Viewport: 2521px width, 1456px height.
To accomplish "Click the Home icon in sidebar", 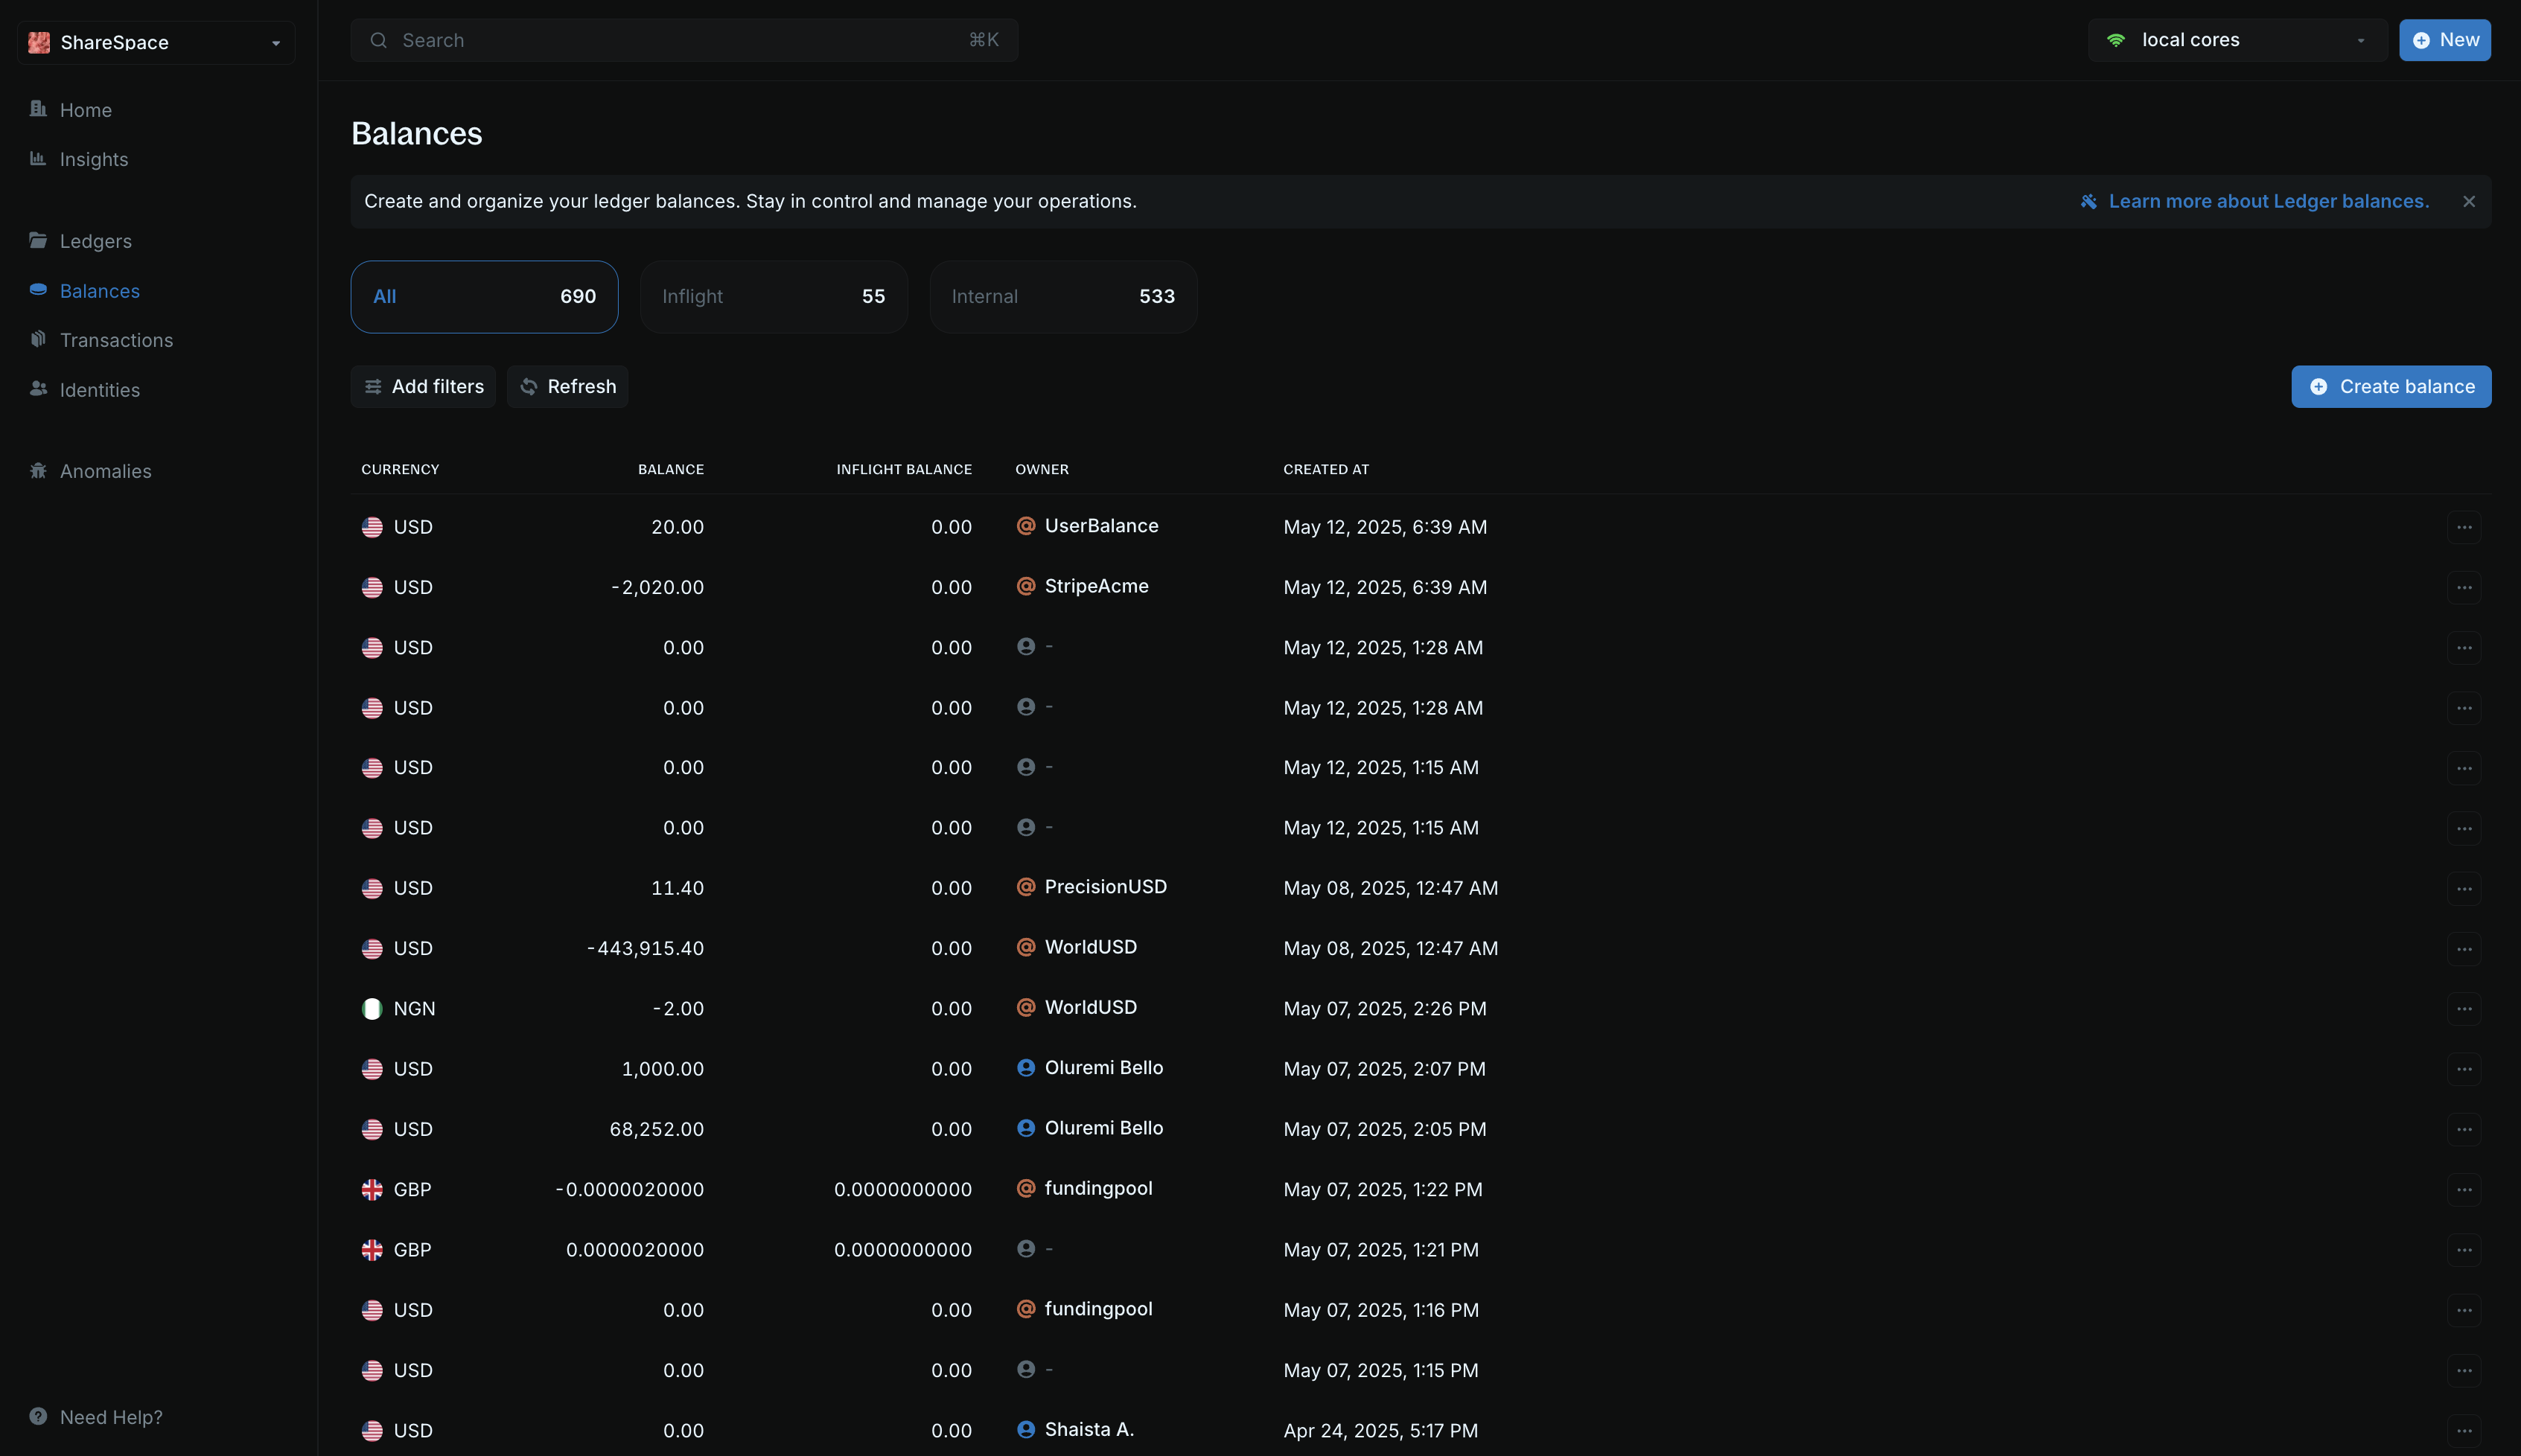I will pos(38,109).
